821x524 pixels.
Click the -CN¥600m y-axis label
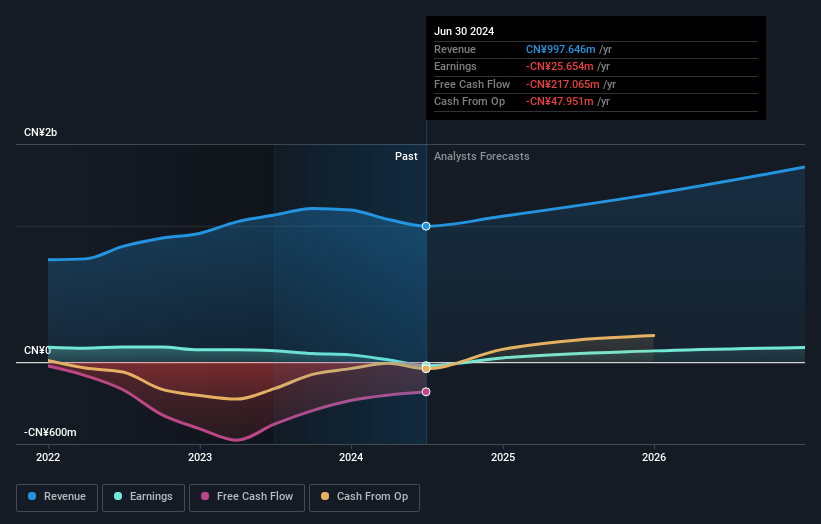pos(50,432)
